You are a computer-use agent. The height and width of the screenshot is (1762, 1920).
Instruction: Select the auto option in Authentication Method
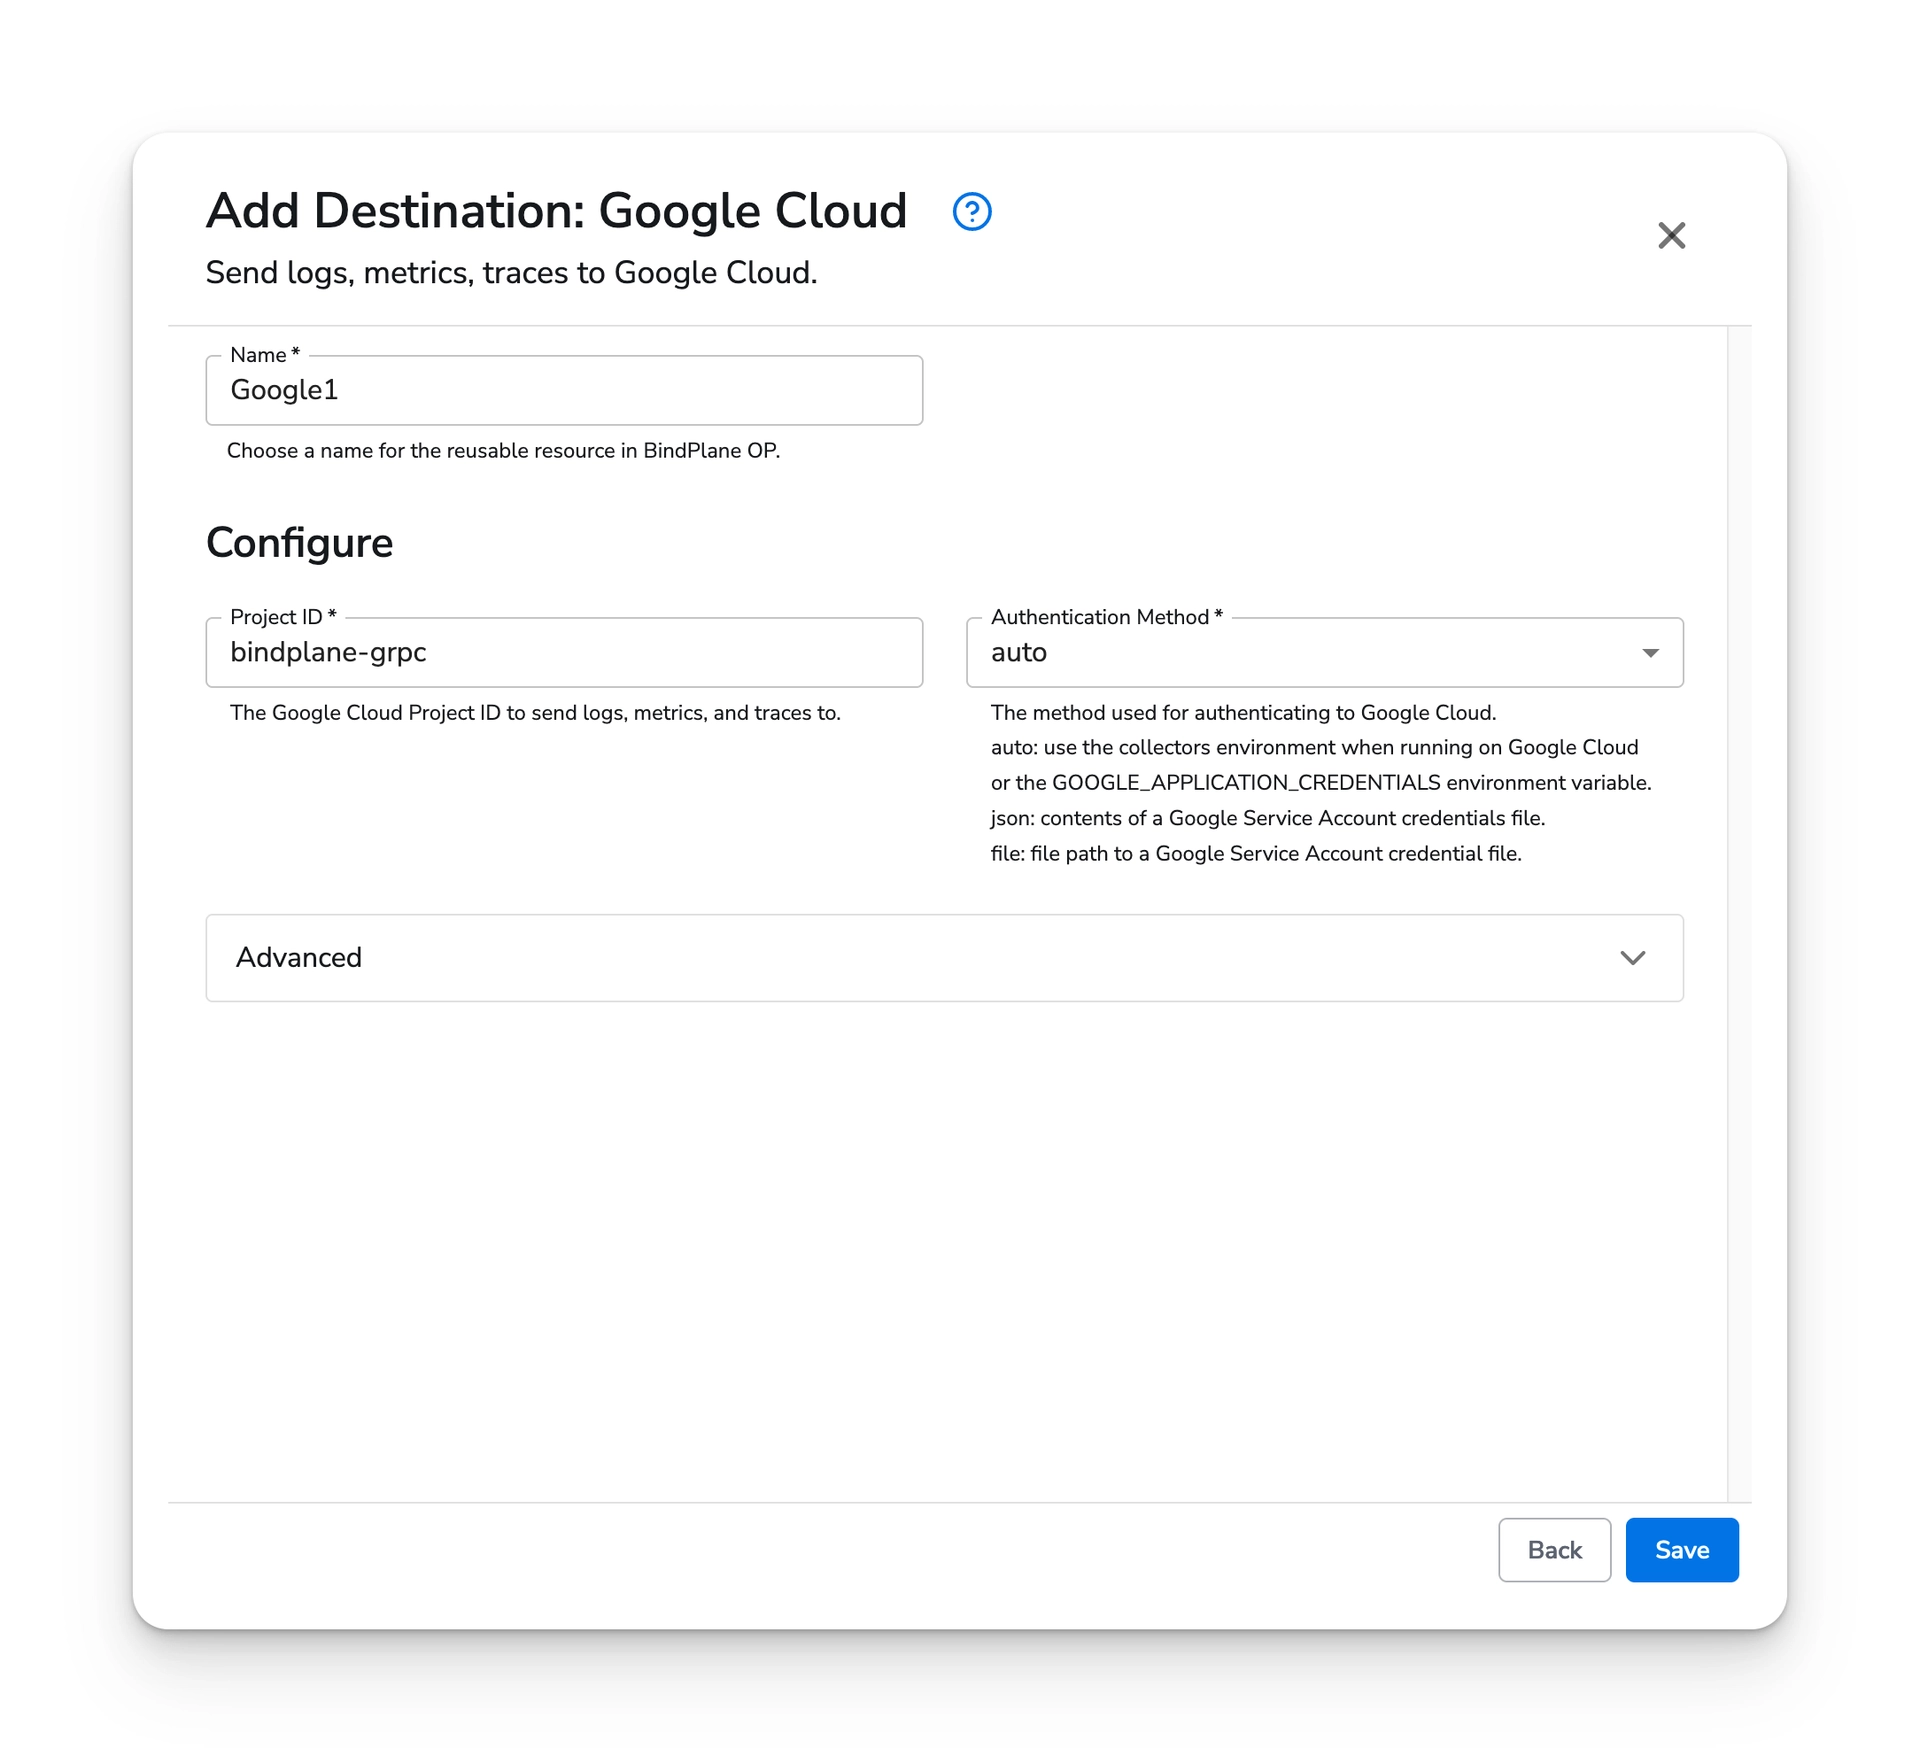click(1324, 653)
